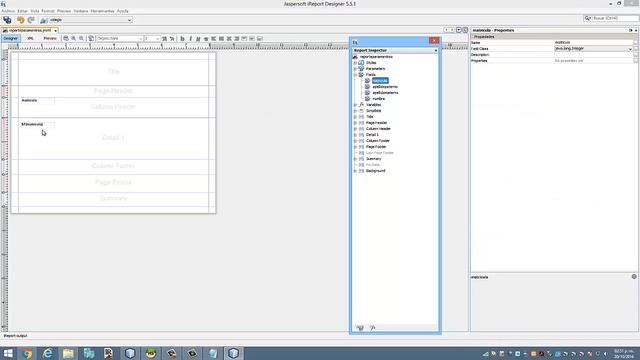Click the copy format icon before font box

91,38
